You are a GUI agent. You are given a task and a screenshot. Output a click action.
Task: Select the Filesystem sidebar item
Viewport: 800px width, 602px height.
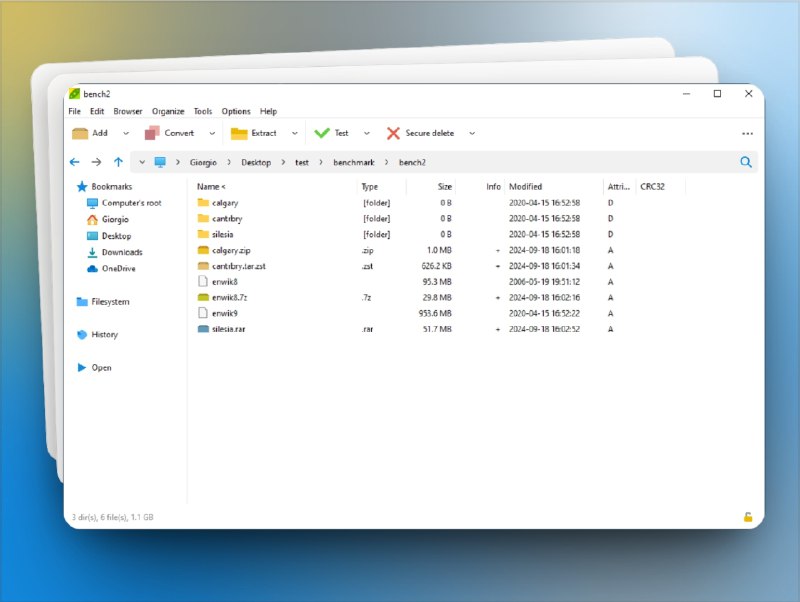[x=110, y=302]
